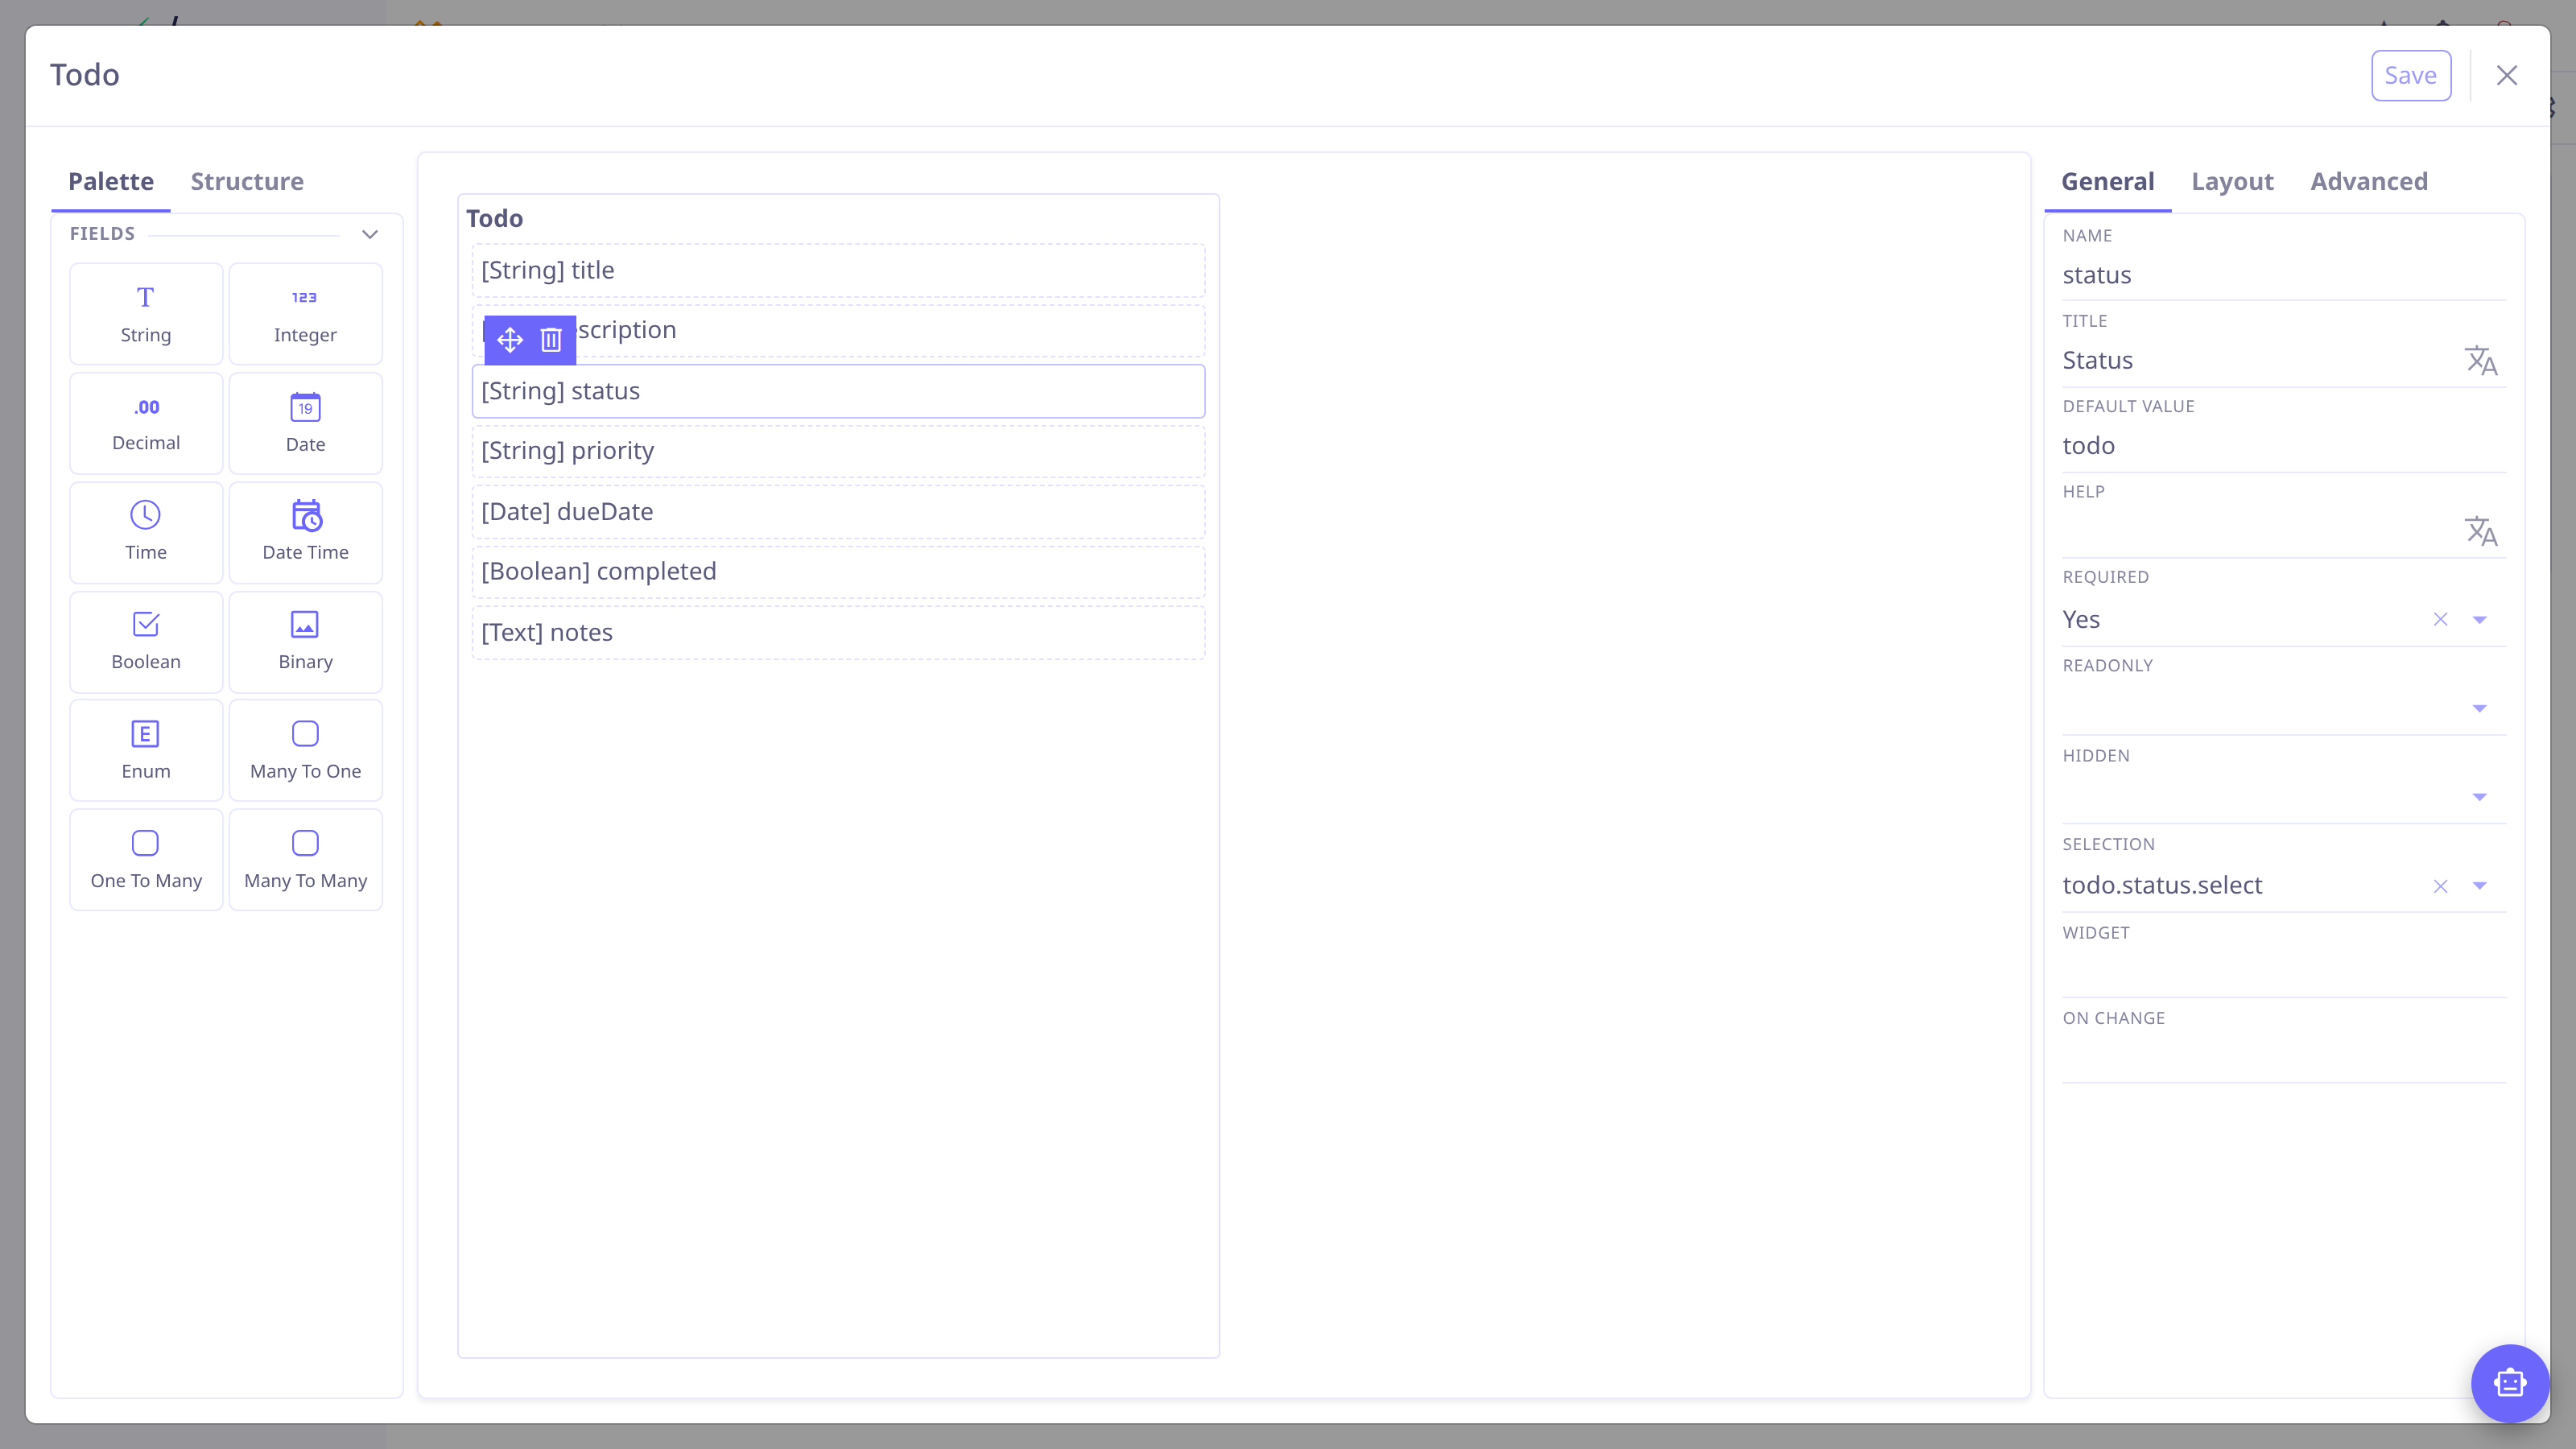Add a Boolean field from palette

point(146,641)
